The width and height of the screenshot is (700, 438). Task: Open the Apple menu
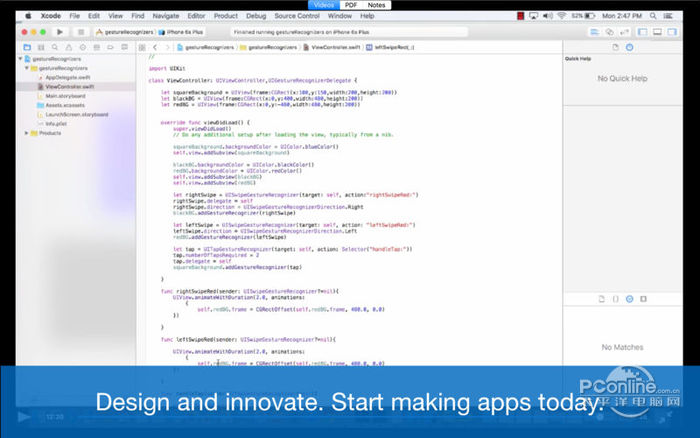28,16
